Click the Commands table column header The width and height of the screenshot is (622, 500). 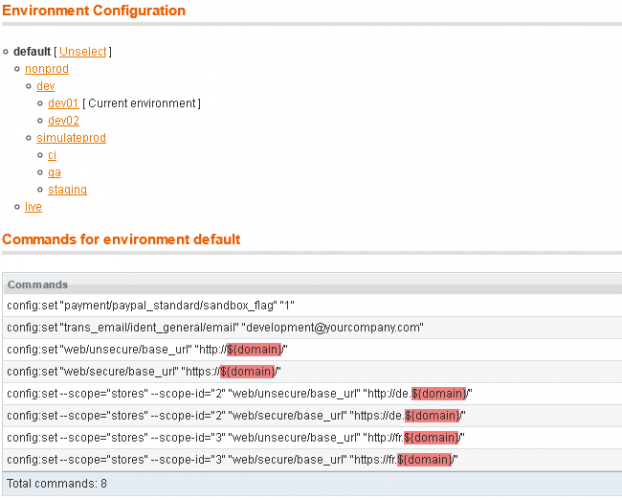pos(312,285)
